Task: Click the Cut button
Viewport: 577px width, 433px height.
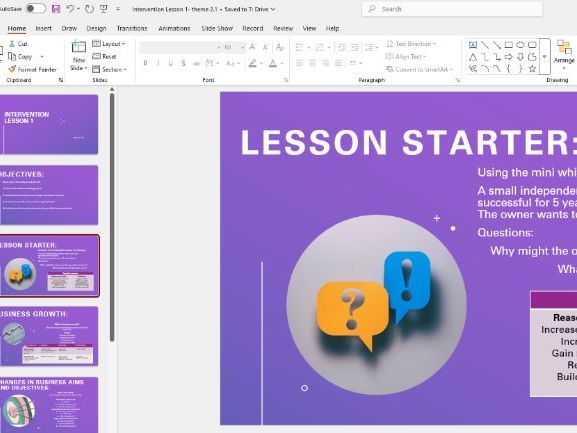Action: tap(18, 44)
